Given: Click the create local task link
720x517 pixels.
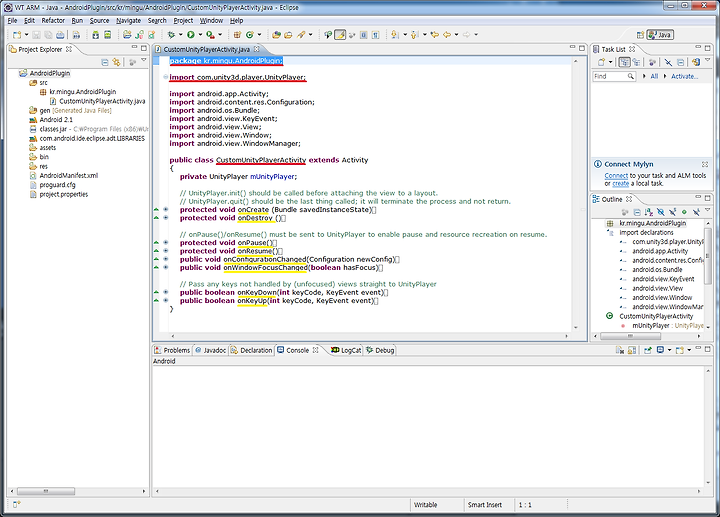Looking at the screenshot, I should click(x=620, y=184).
